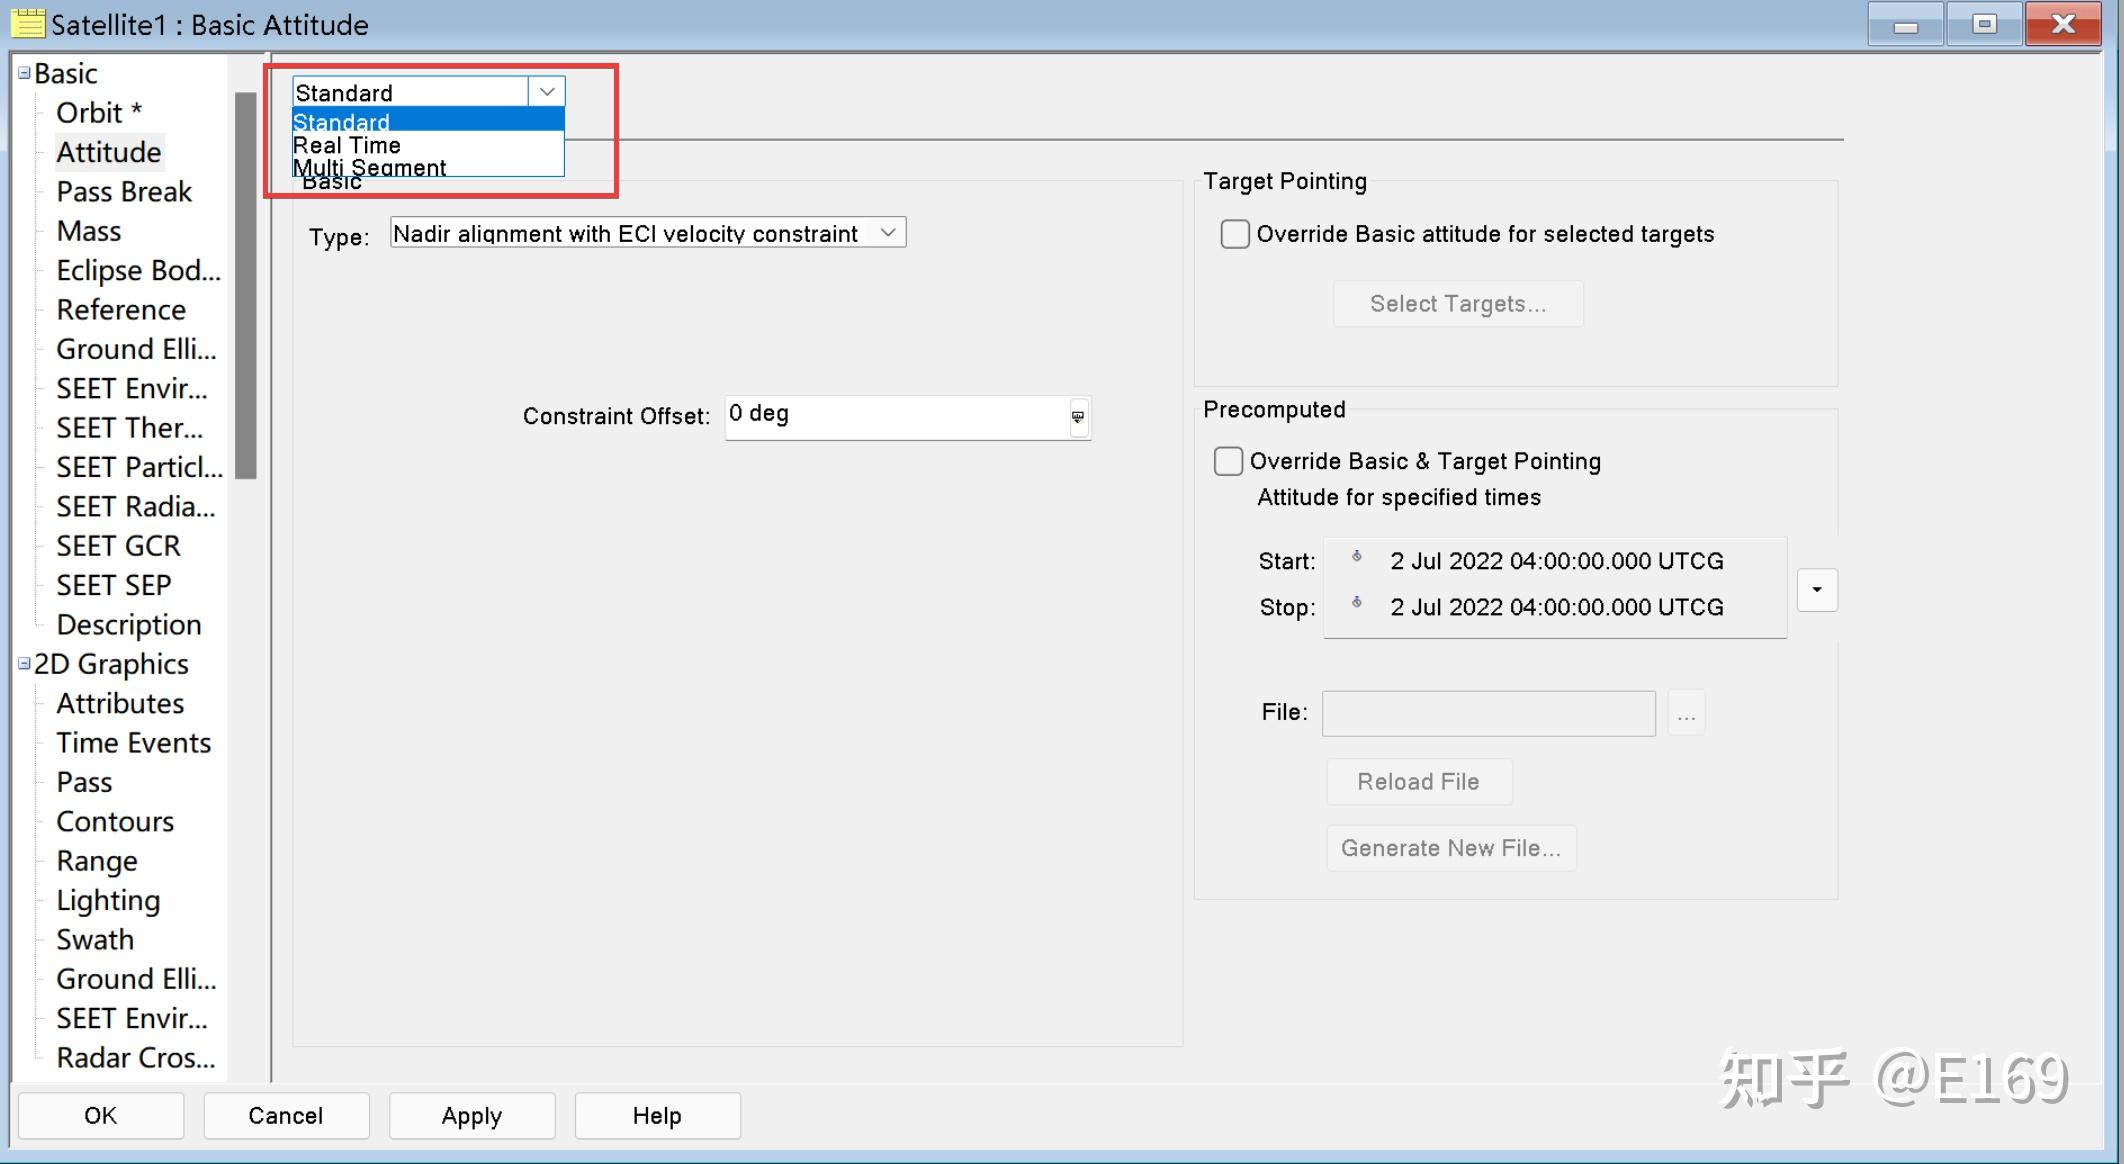The width and height of the screenshot is (2124, 1164).
Task: Click the Start time clock icon
Action: click(1357, 557)
